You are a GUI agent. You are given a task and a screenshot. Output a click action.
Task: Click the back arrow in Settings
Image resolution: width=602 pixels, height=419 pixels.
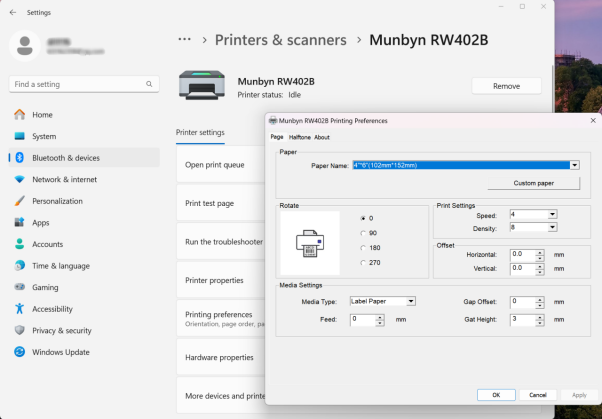click(x=13, y=12)
